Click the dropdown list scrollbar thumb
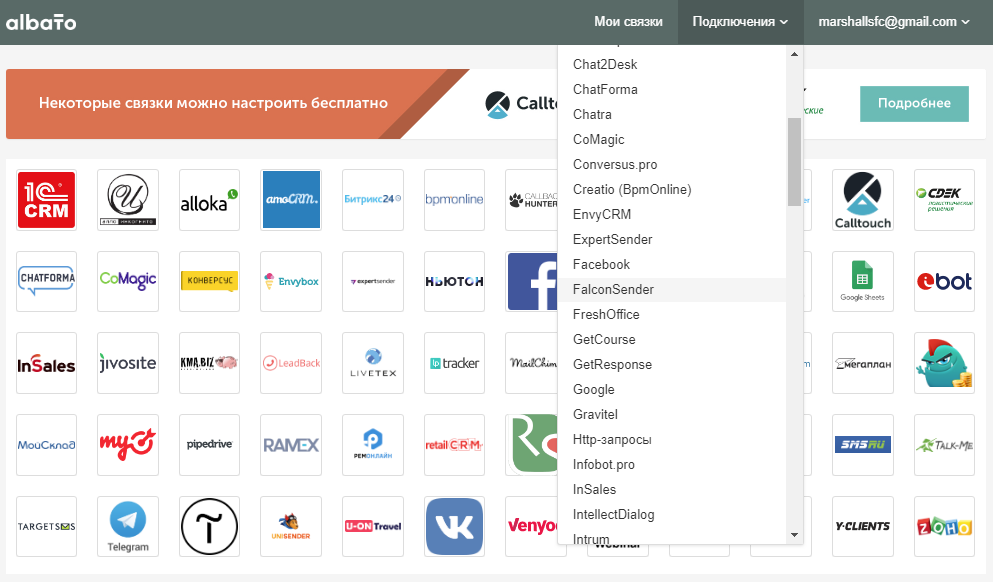The image size is (993, 582). click(x=794, y=161)
